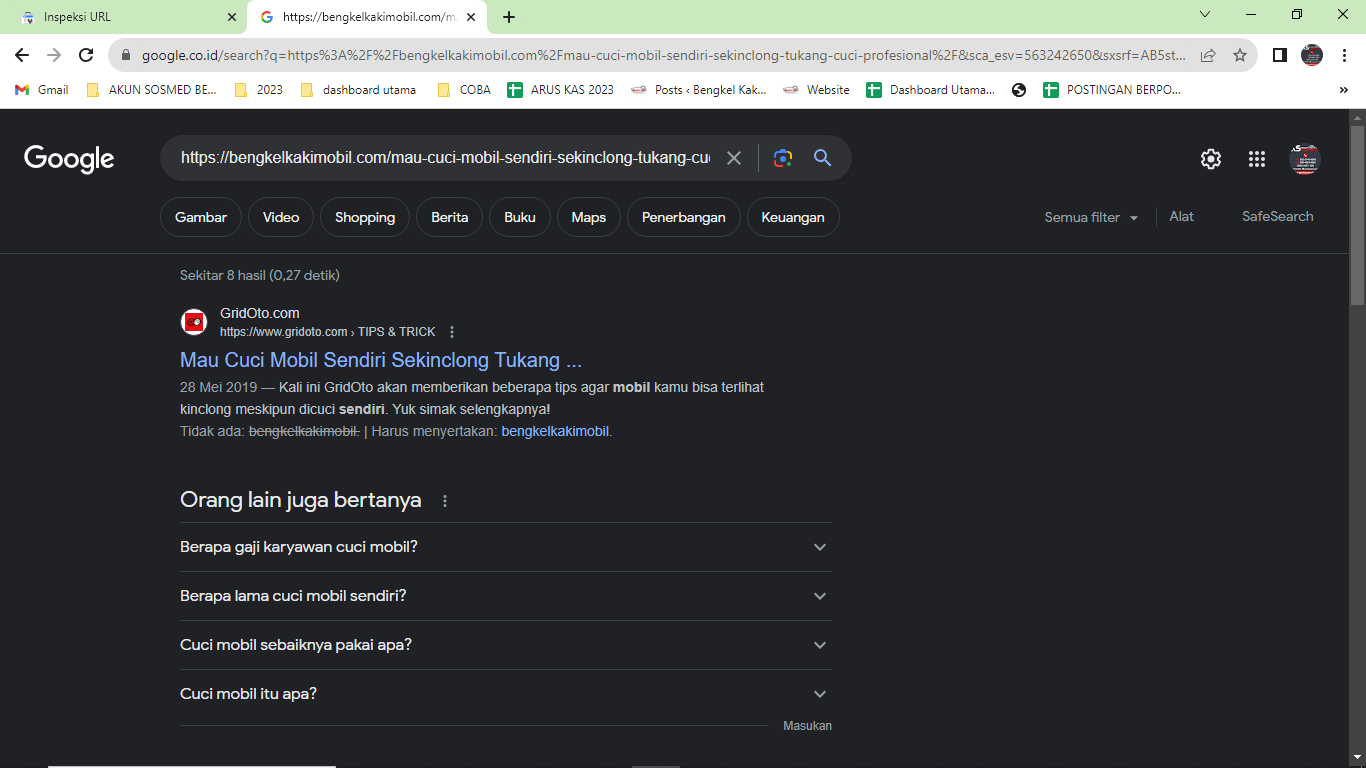Bookmark this page with the star icon
1366x768 pixels.
pyautogui.click(x=1240, y=56)
